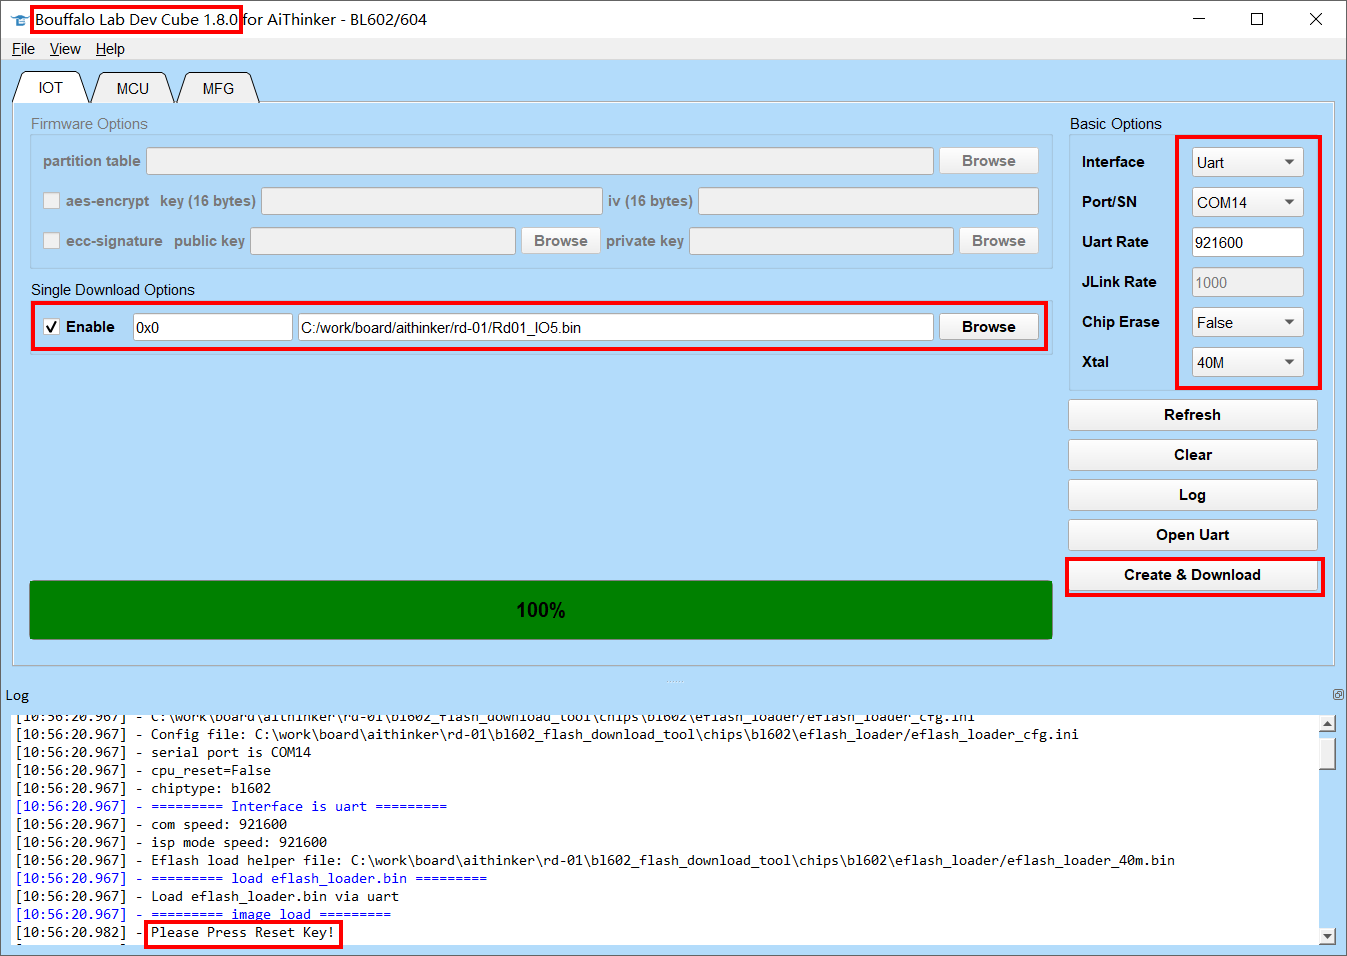Click the Bouffalo Lab app icon in title bar
1347x956 pixels.
[19, 20]
